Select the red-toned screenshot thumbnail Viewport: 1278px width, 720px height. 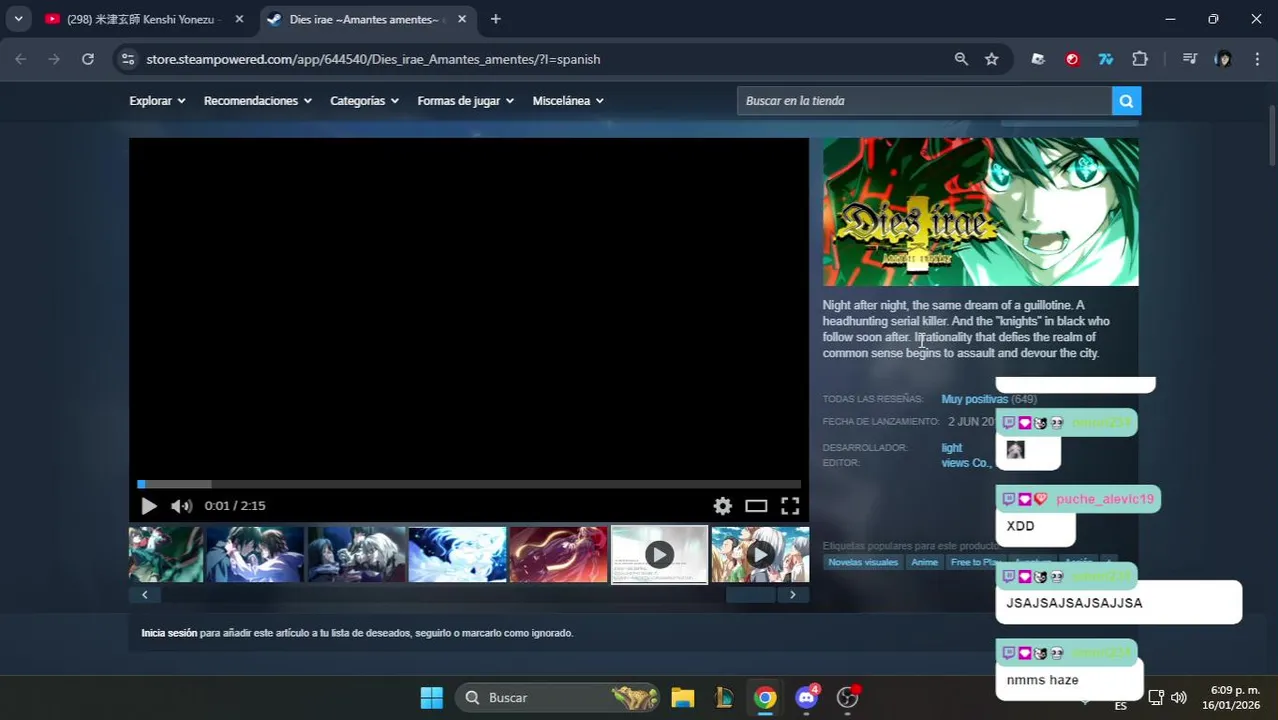pyautogui.click(x=558, y=555)
